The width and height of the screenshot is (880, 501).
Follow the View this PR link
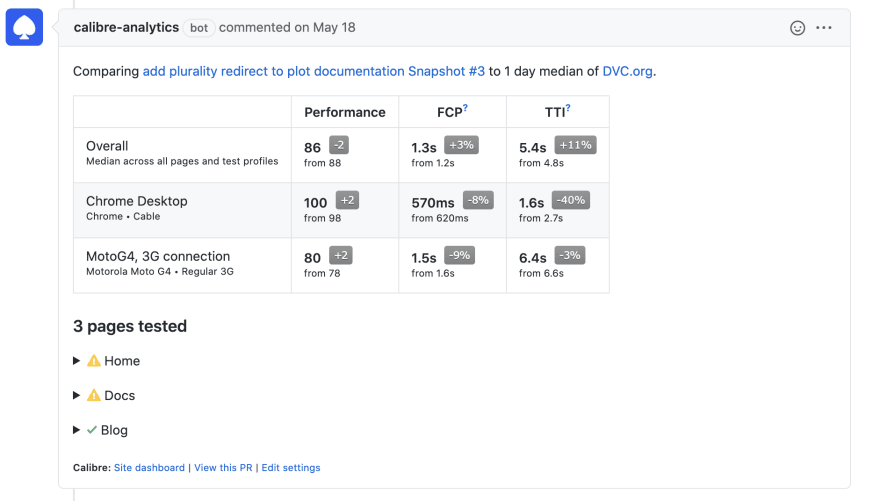[x=223, y=468]
